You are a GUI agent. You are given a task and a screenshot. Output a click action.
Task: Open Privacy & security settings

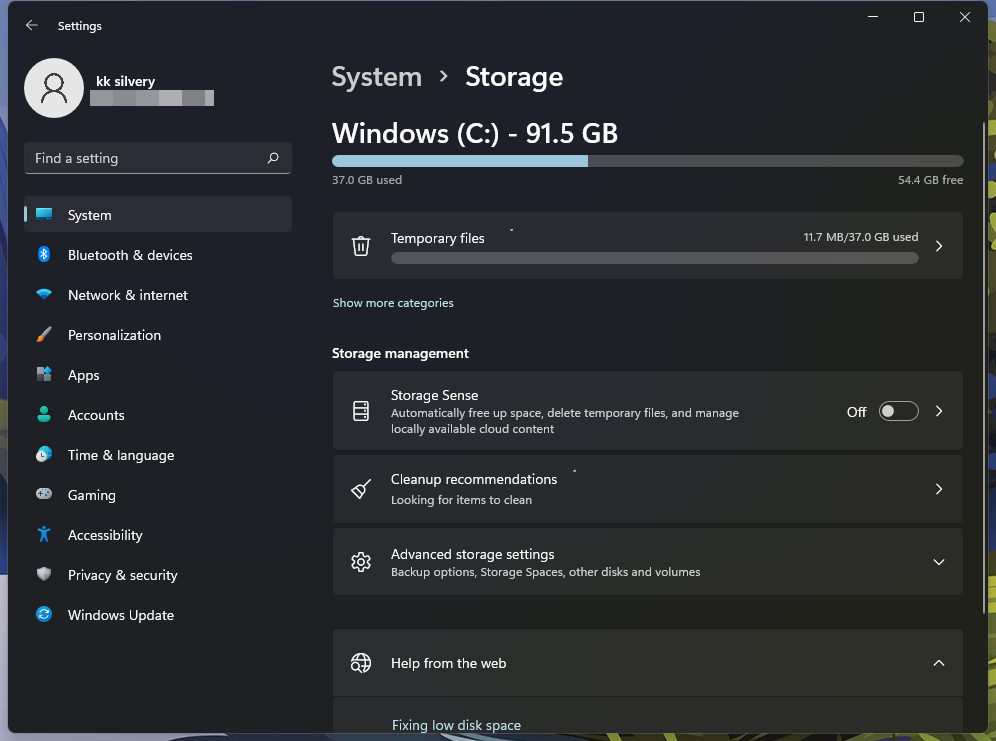click(x=158, y=575)
